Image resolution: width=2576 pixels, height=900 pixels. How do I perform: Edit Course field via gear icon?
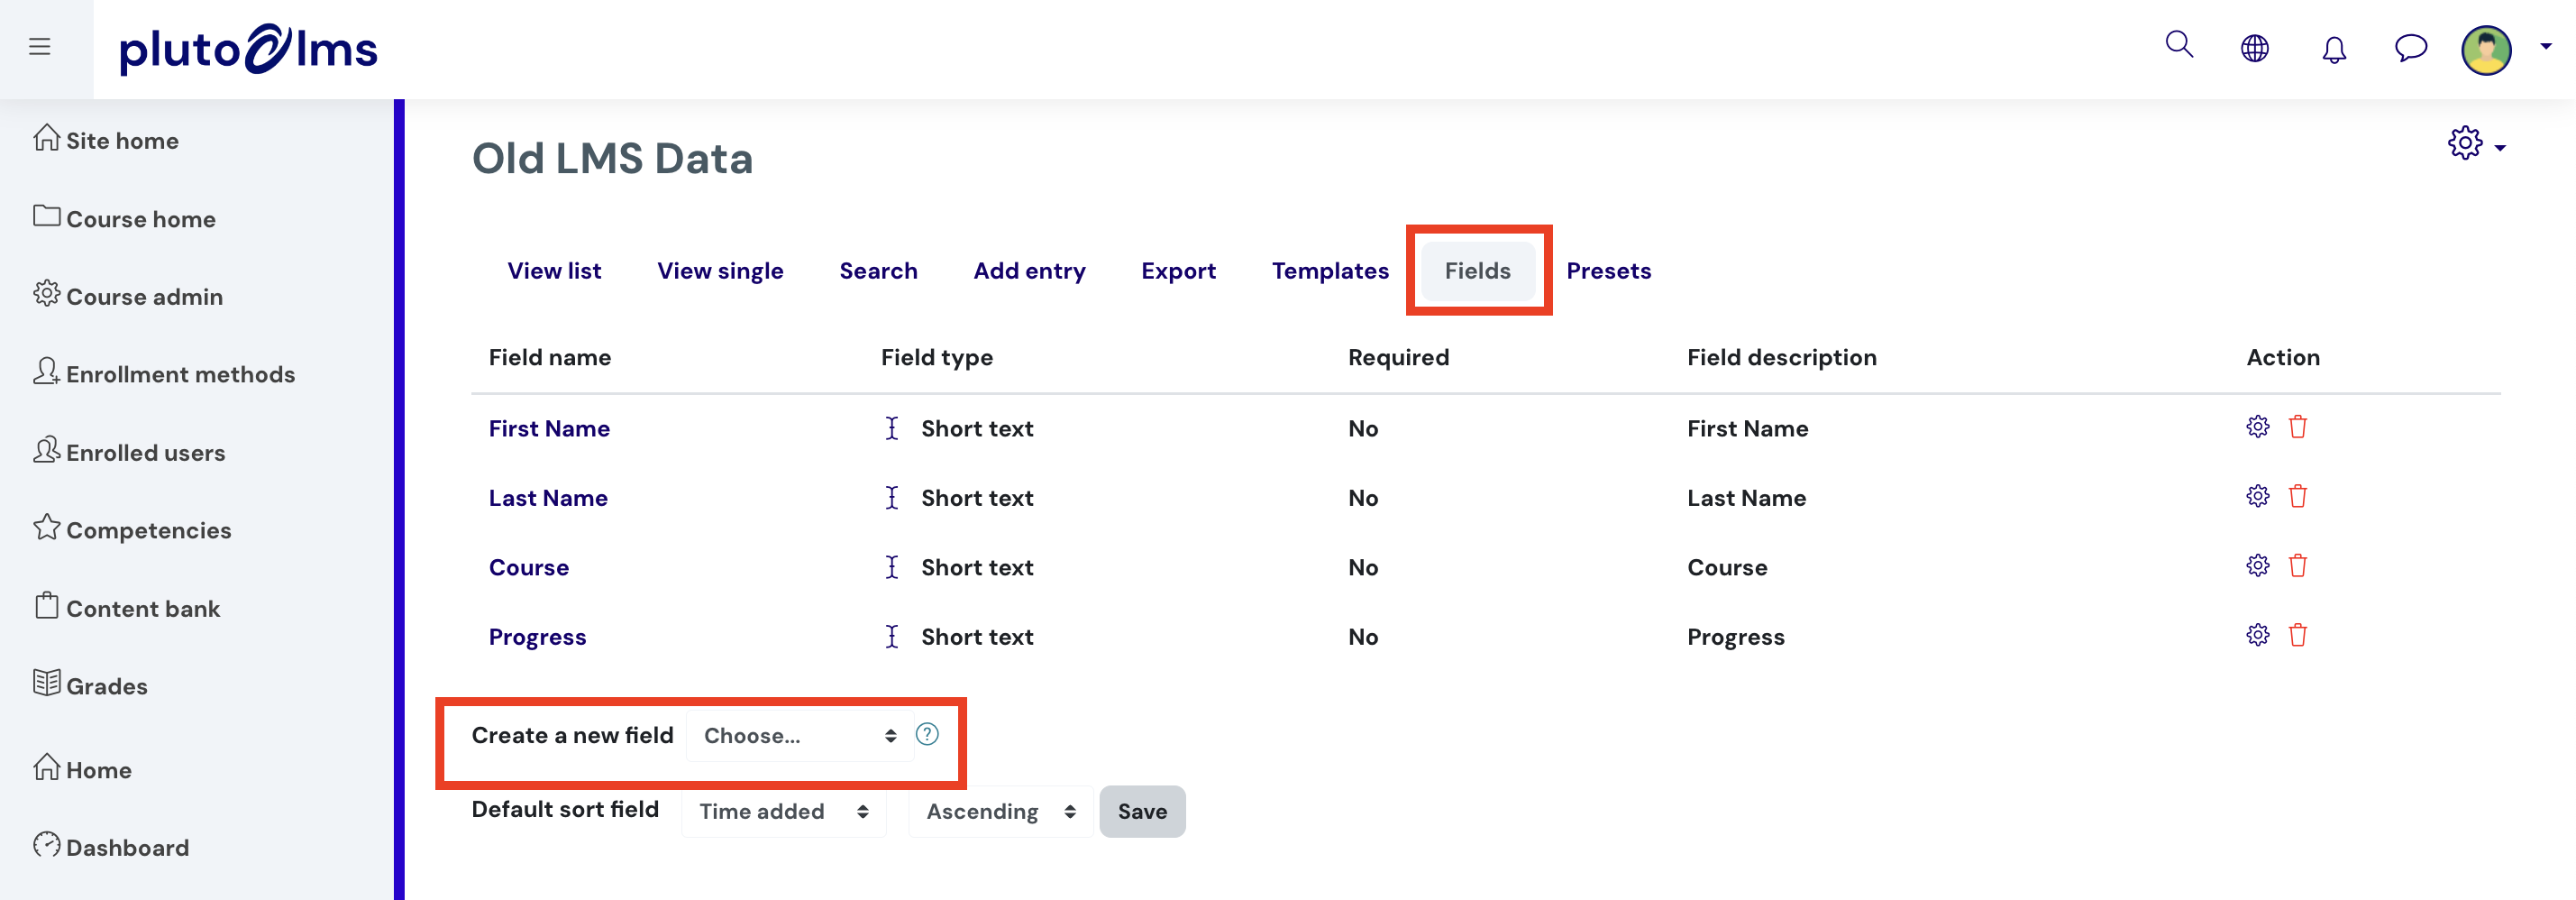coord(2257,566)
